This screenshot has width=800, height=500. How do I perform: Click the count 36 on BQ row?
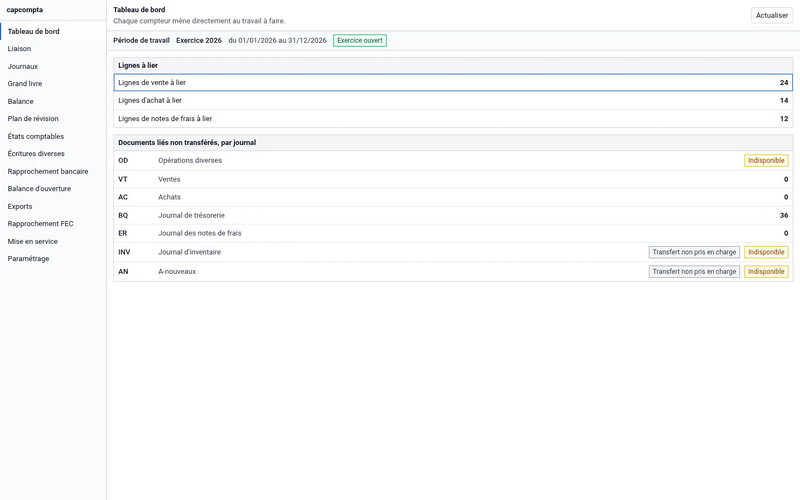tap(784, 215)
